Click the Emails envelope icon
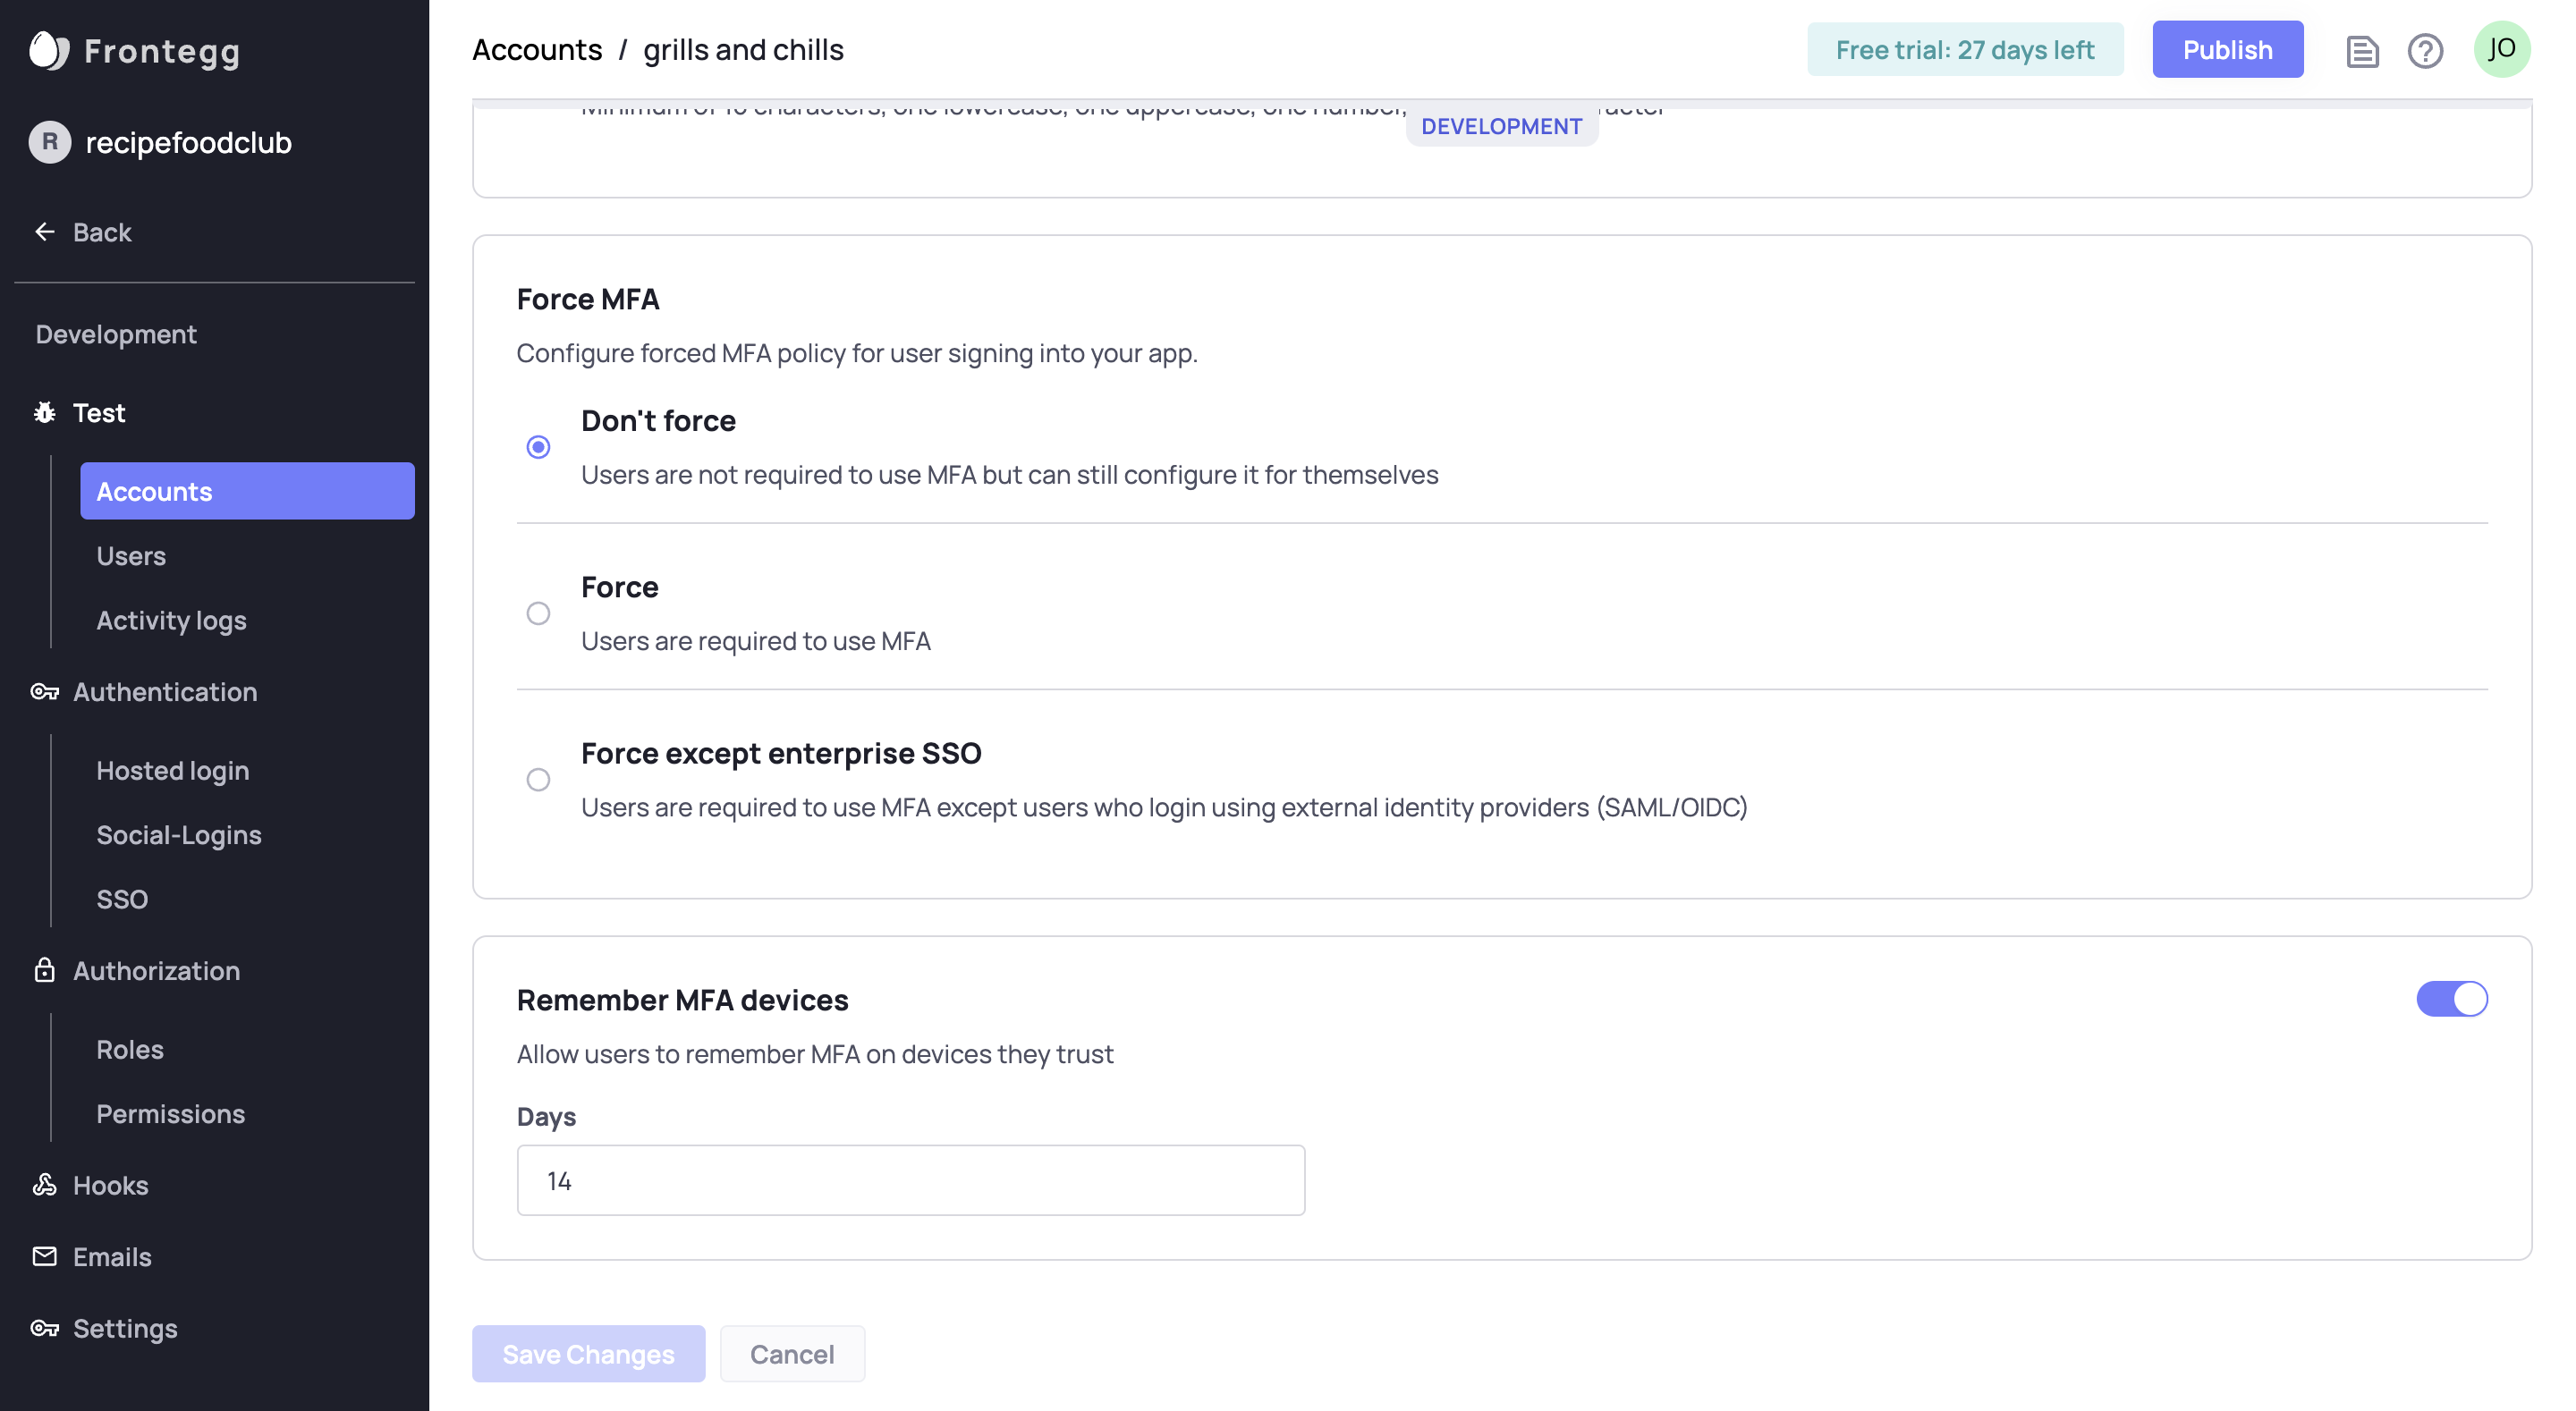 coord(44,1256)
